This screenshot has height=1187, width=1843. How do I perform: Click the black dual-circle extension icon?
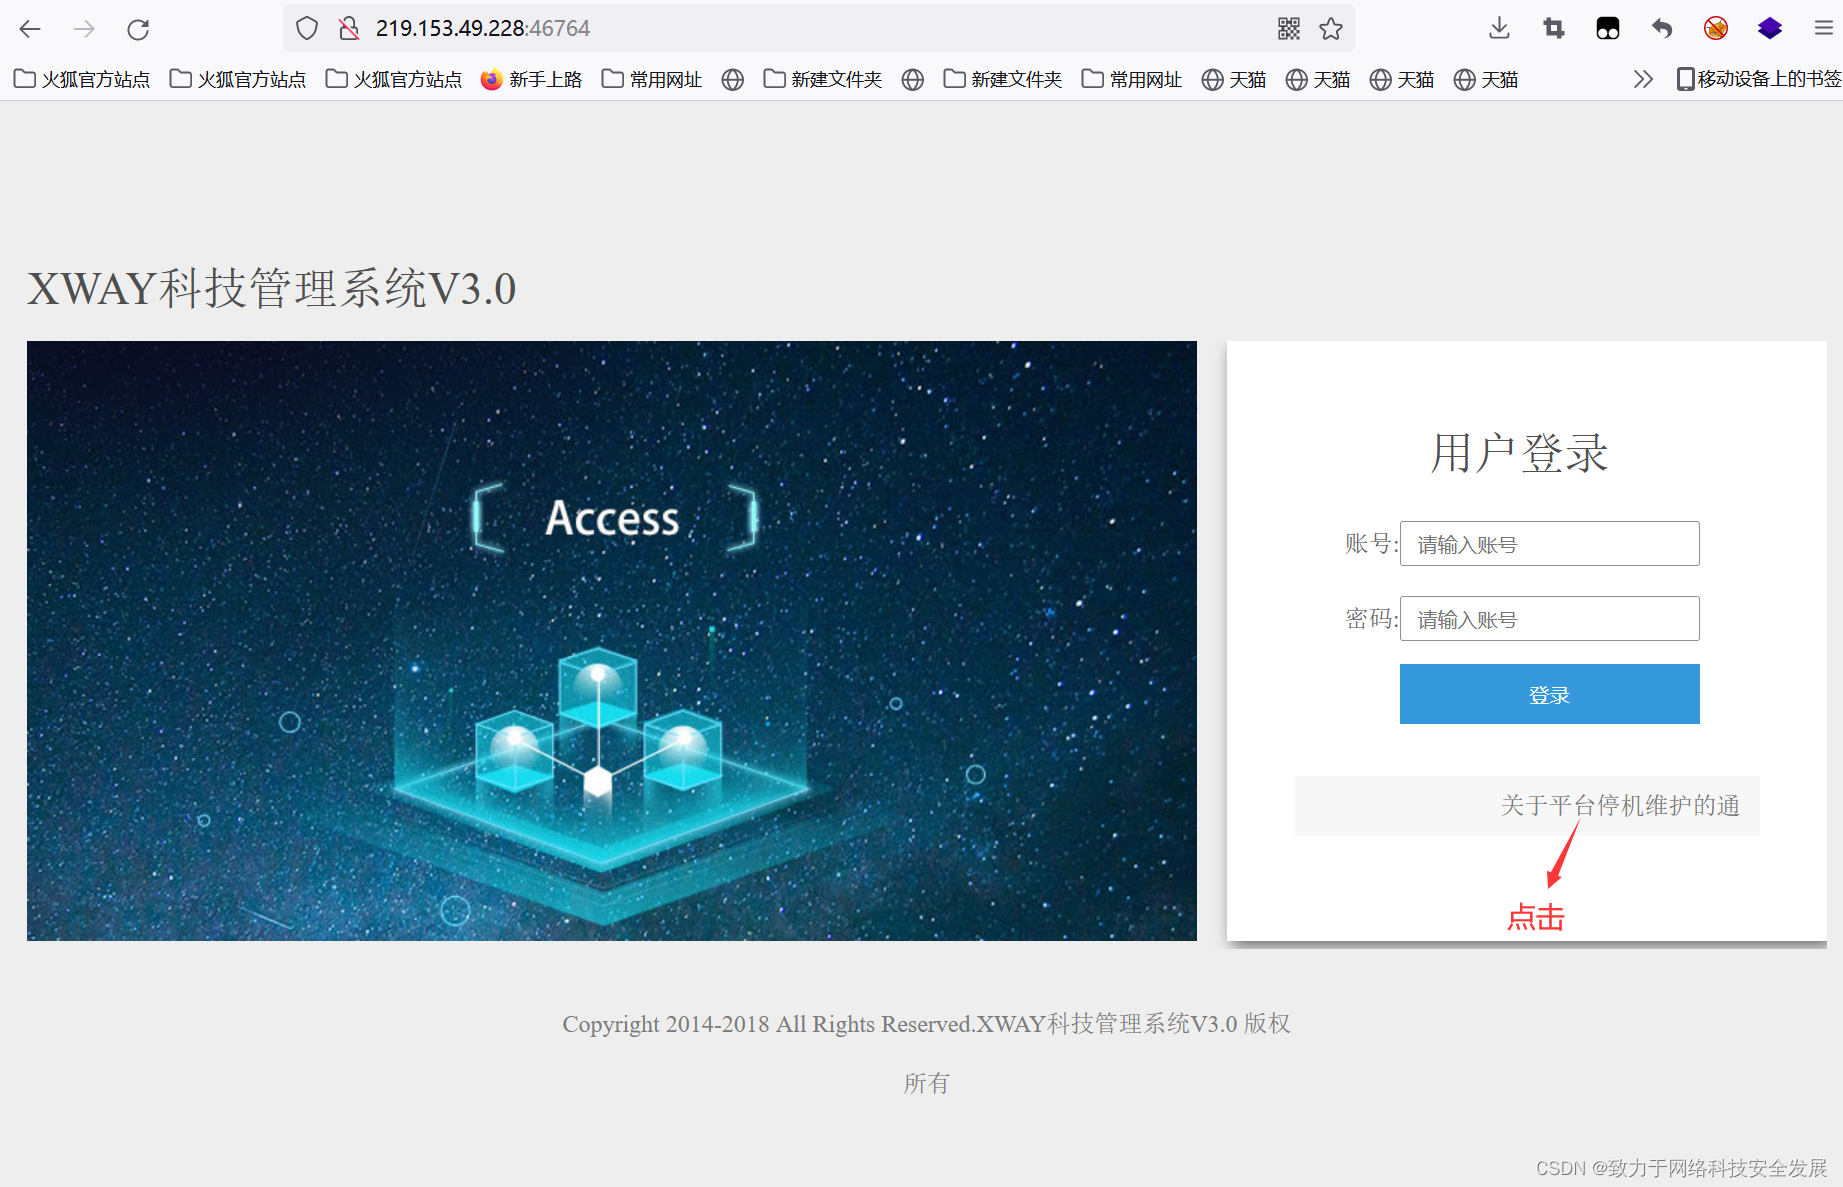[1607, 28]
